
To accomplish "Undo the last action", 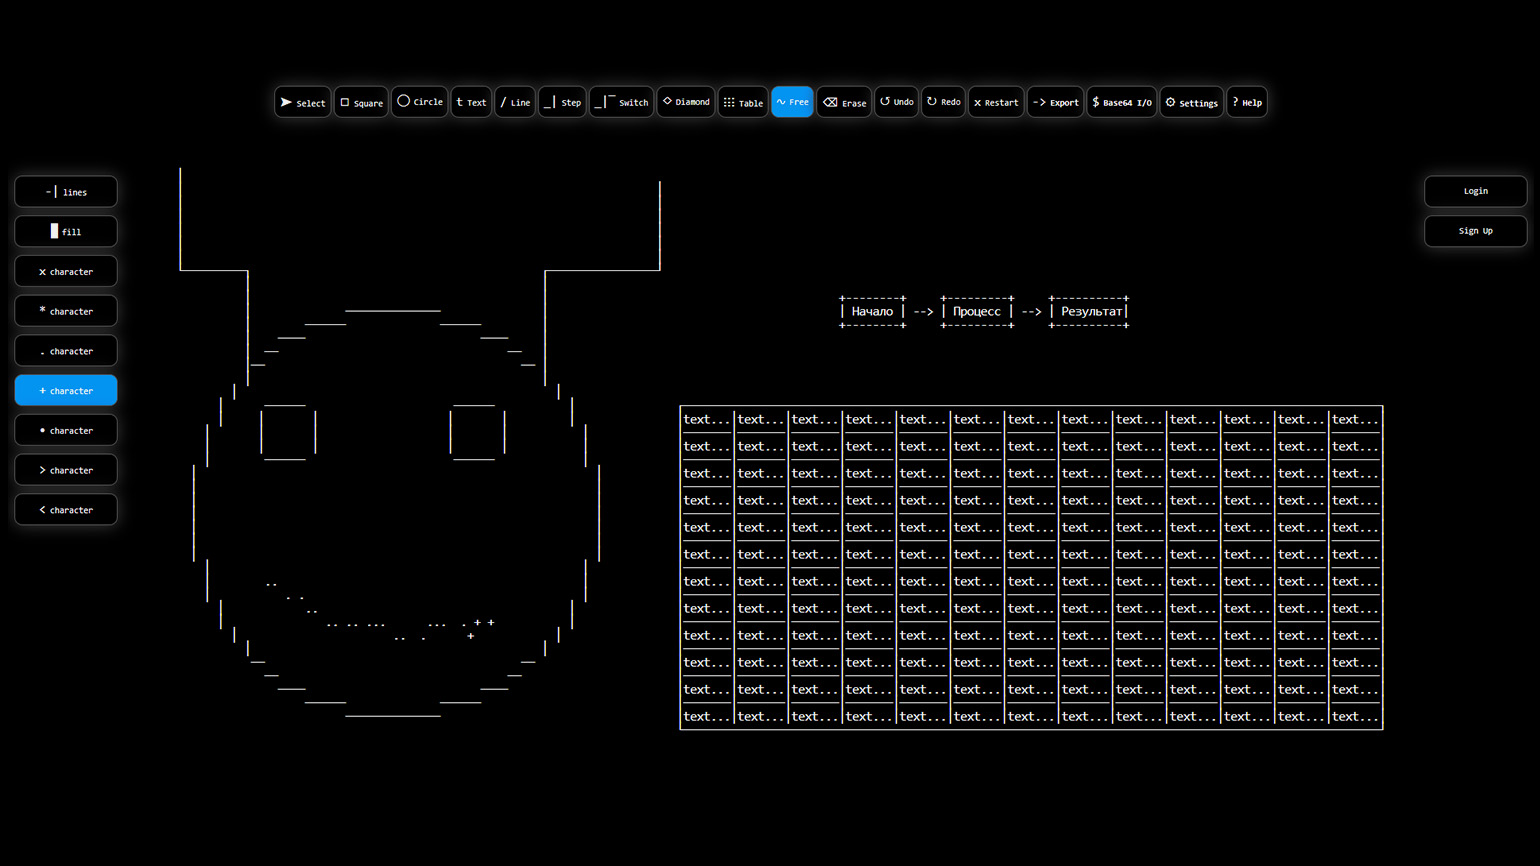I will click(896, 102).
